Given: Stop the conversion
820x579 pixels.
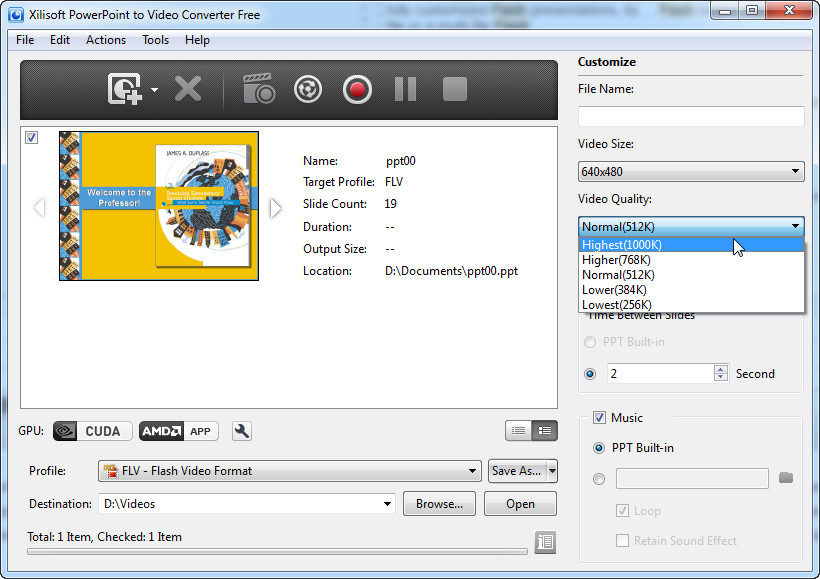Looking at the screenshot, I should coord(454,89).
